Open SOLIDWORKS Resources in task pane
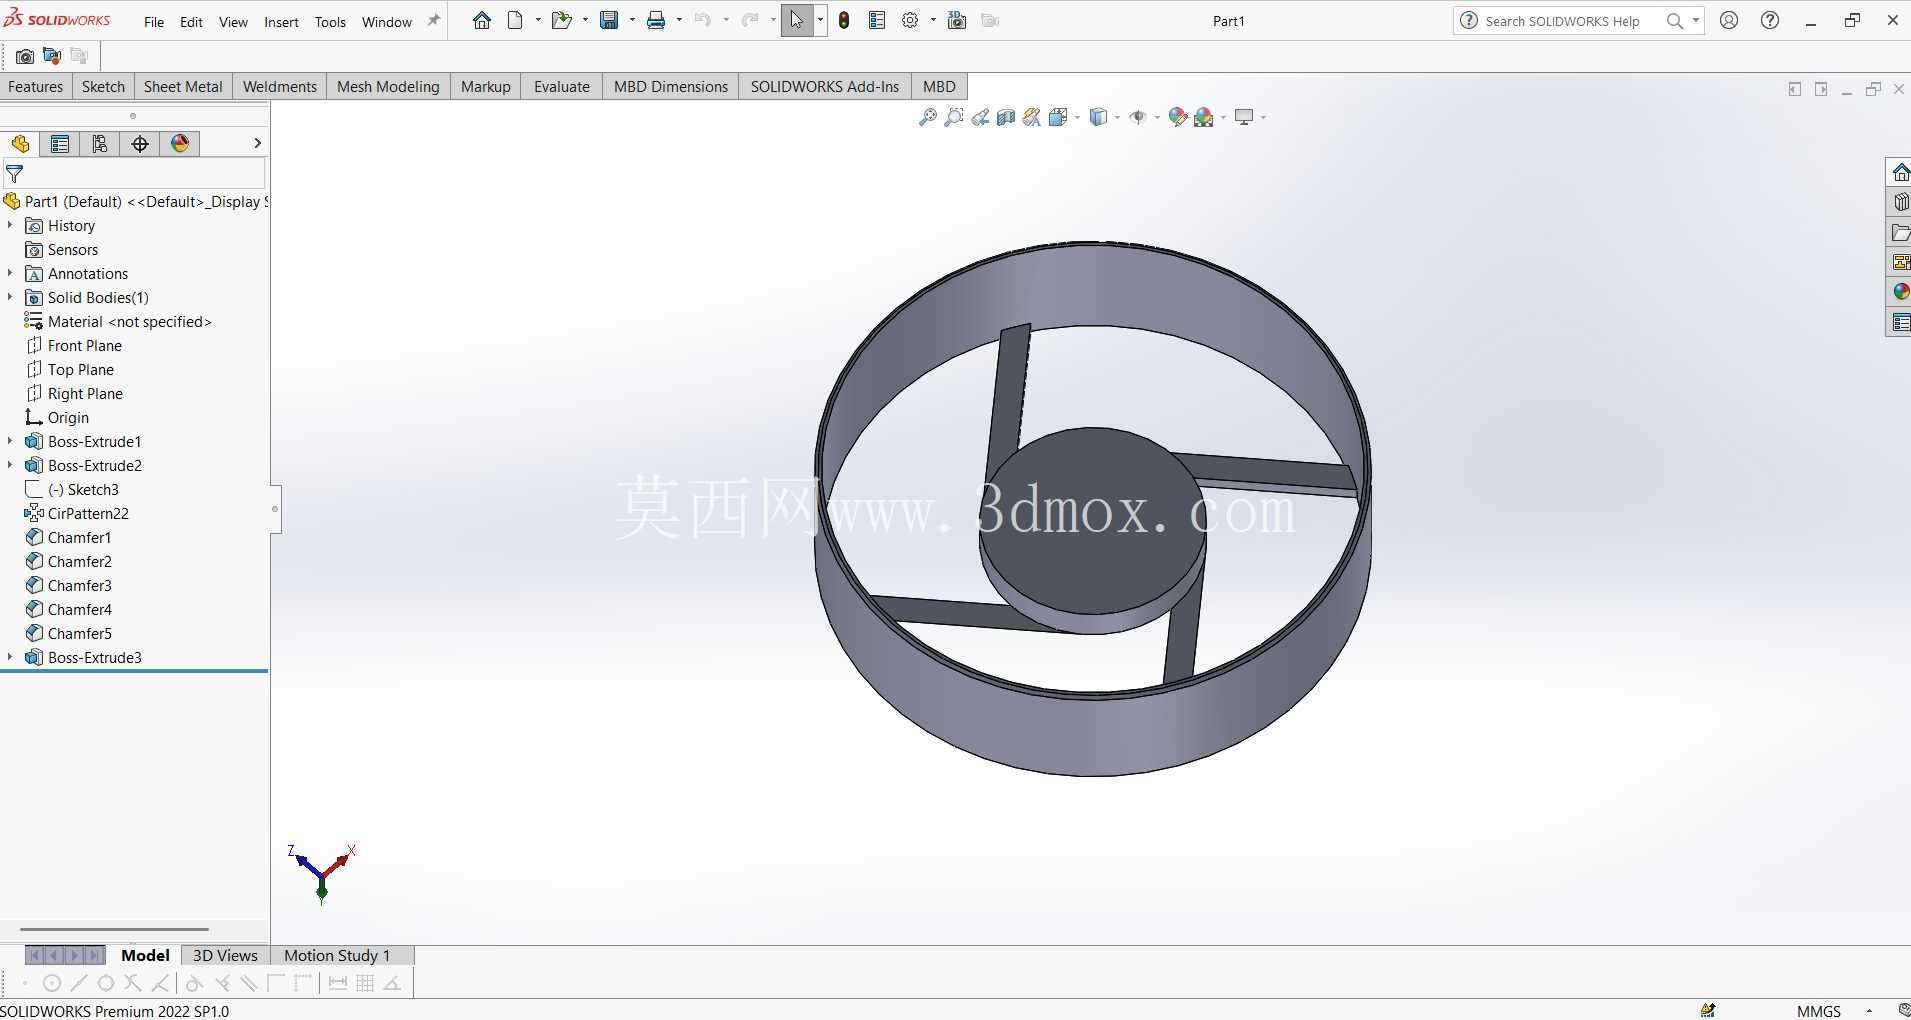Screen dimensions: 1911x1020 pos(1900,172)
